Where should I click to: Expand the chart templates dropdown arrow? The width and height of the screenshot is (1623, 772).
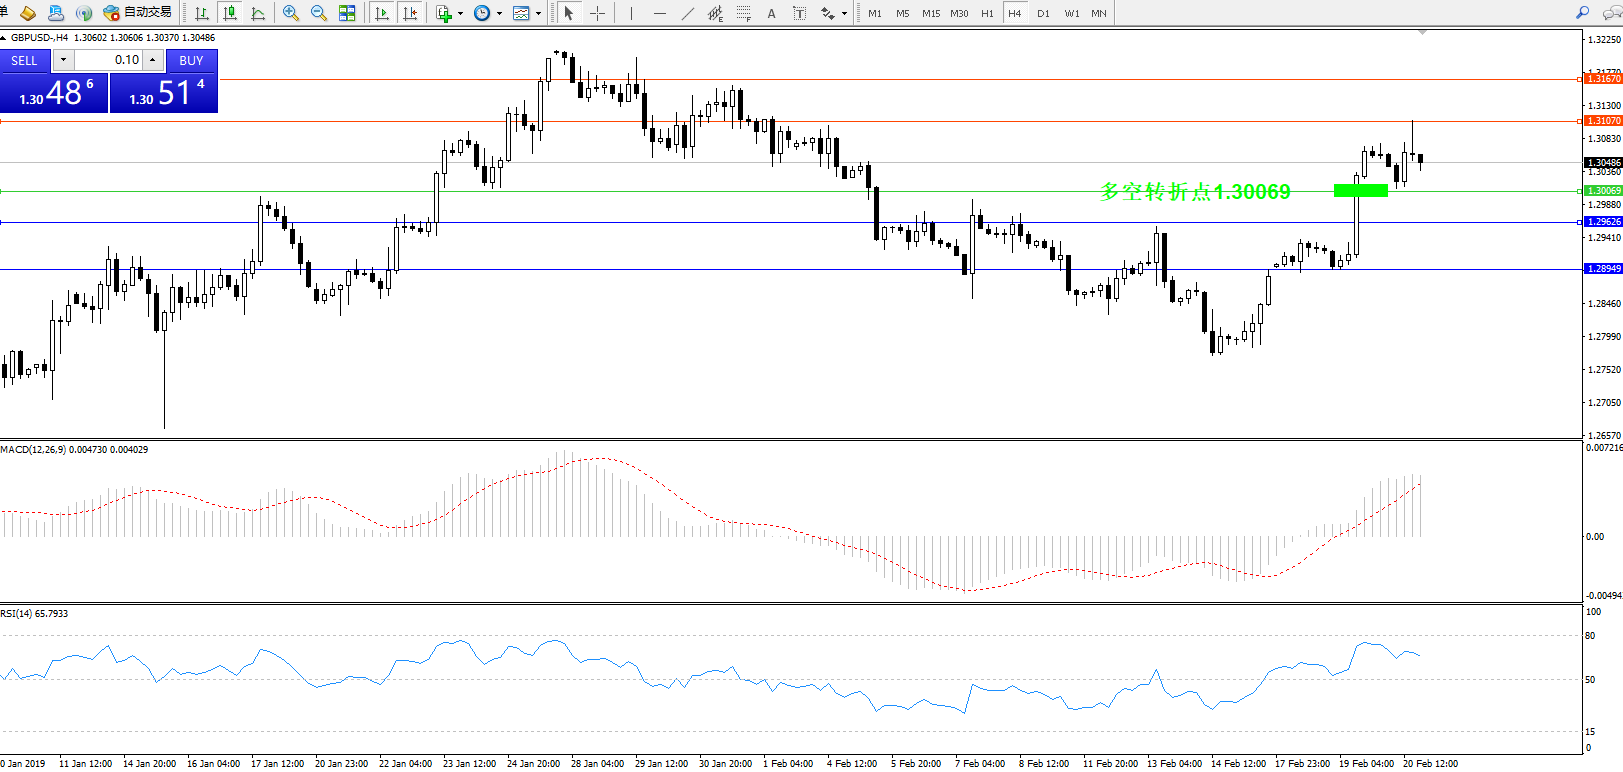point(539,14)
